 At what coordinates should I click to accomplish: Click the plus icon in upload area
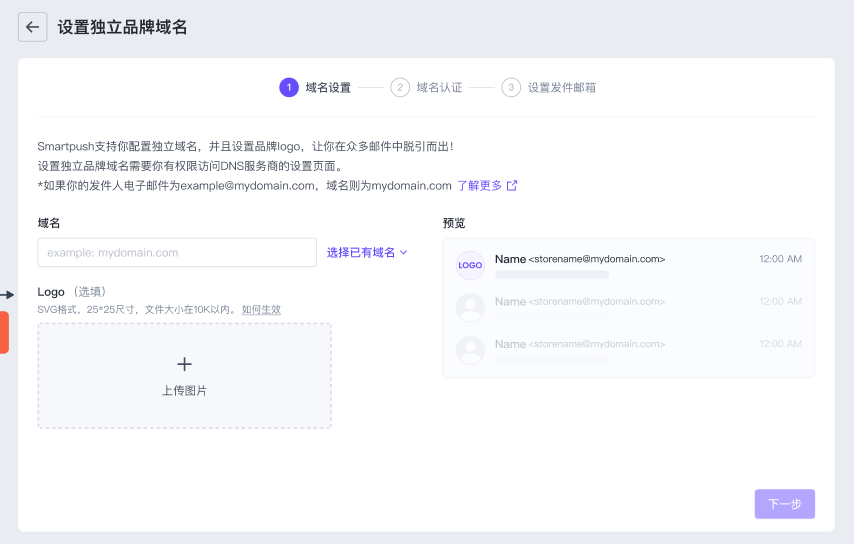(184, 364)
